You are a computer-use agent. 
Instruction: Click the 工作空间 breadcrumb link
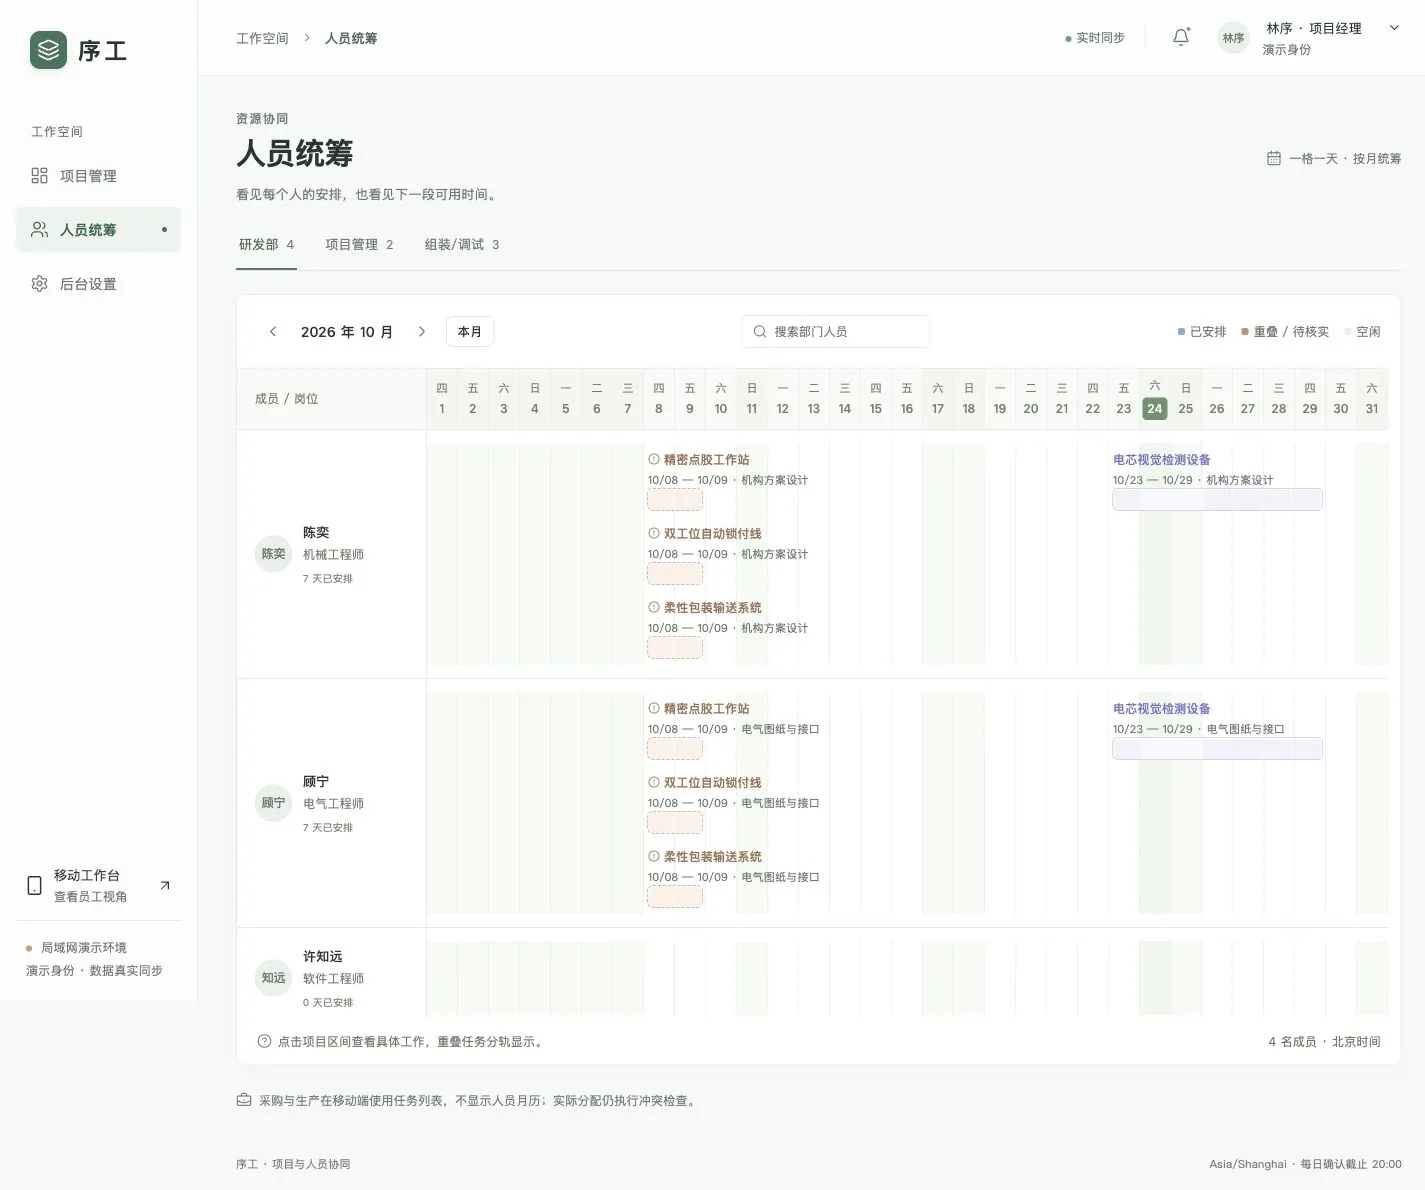(262, 38)
